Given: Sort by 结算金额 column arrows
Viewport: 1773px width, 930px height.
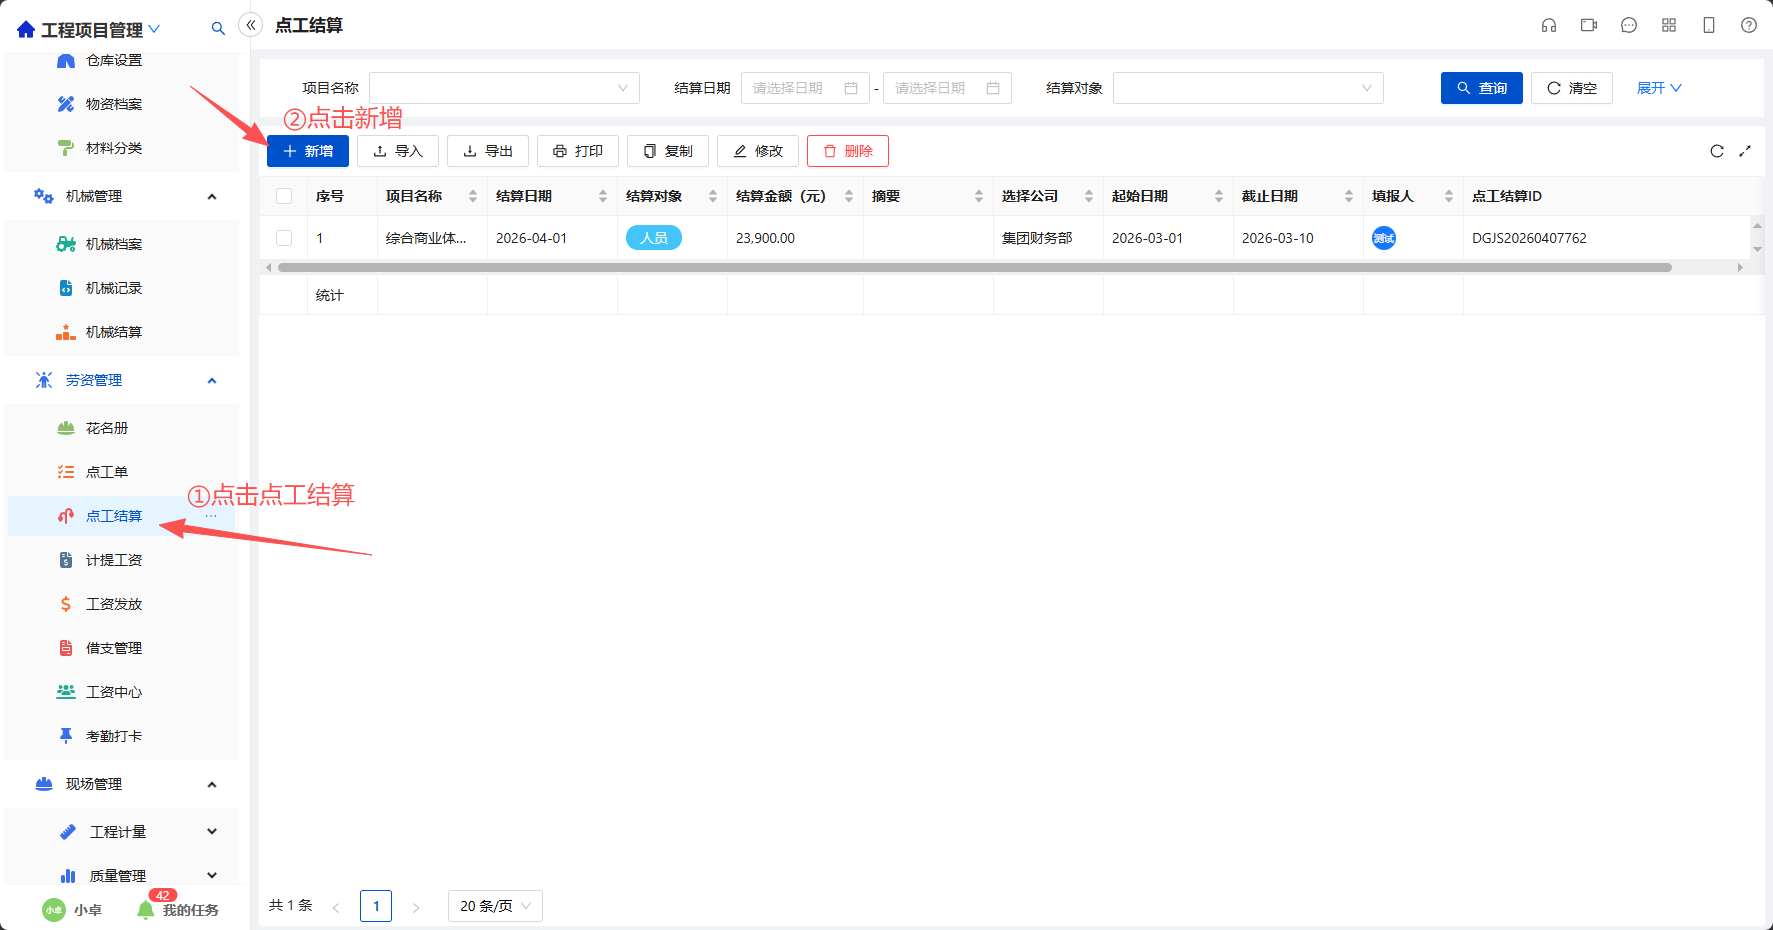Looking at the screenshot, I should click(x=849, y=196).
